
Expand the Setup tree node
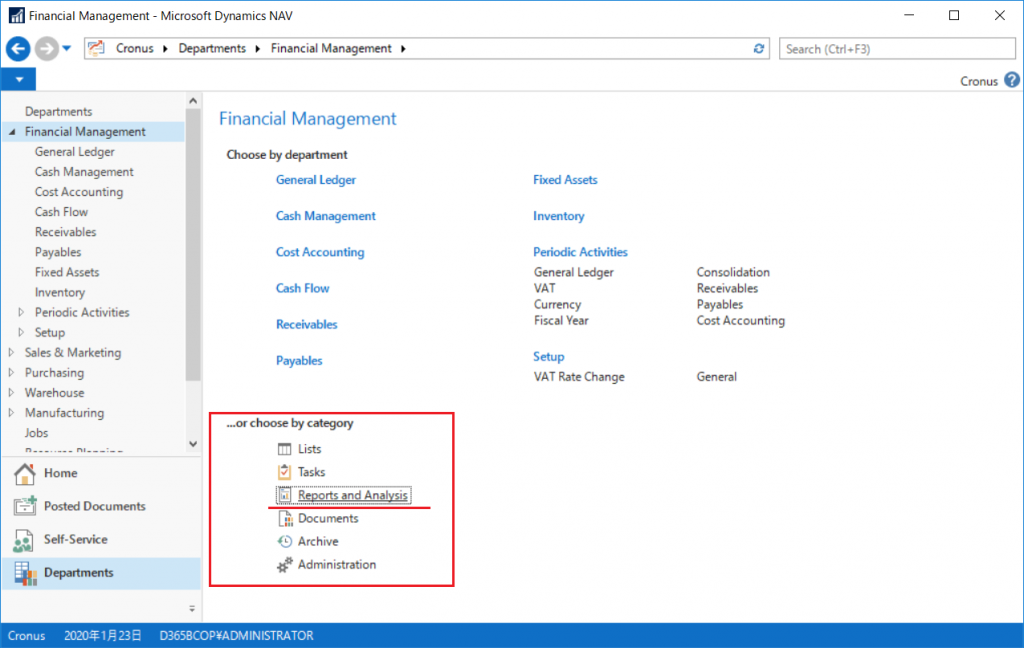(21, 332)
